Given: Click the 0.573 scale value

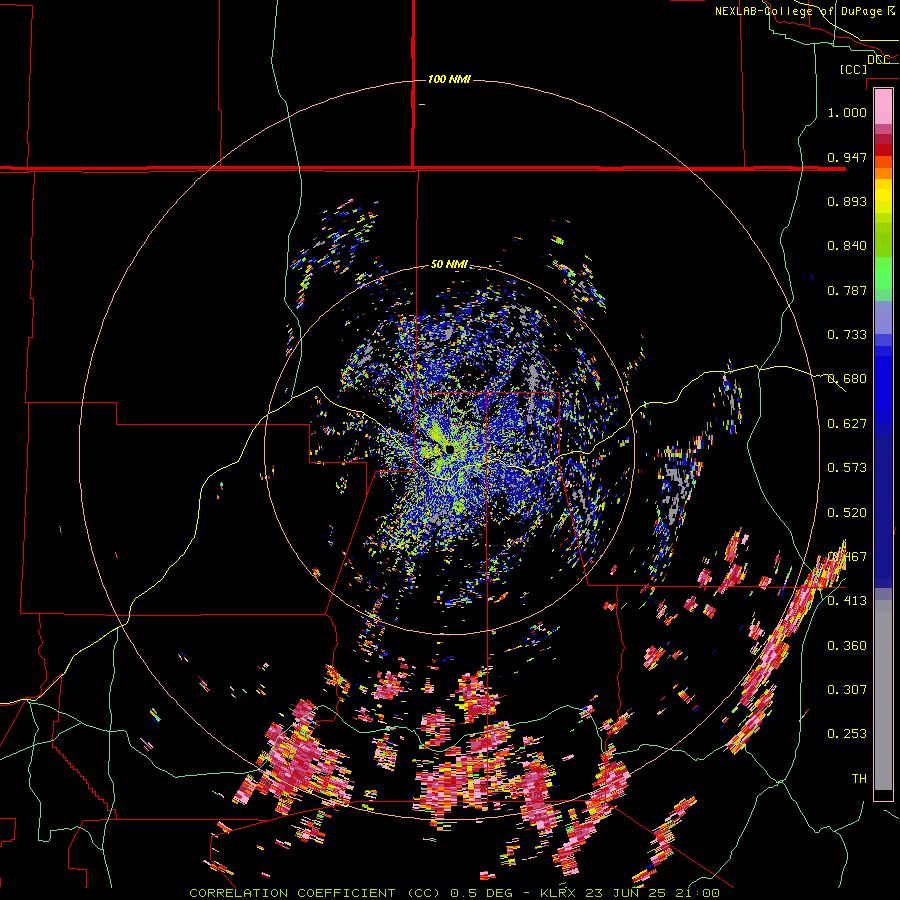Looking at the screenshot, I should [847, 468].
